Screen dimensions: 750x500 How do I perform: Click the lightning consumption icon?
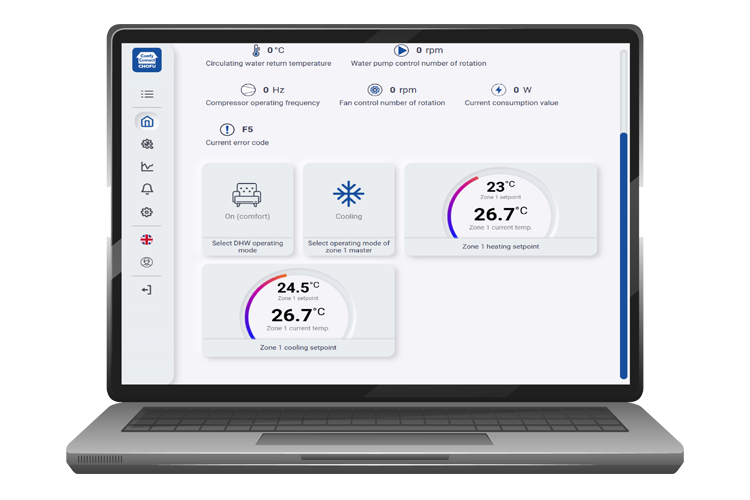[x=498, y=90]
